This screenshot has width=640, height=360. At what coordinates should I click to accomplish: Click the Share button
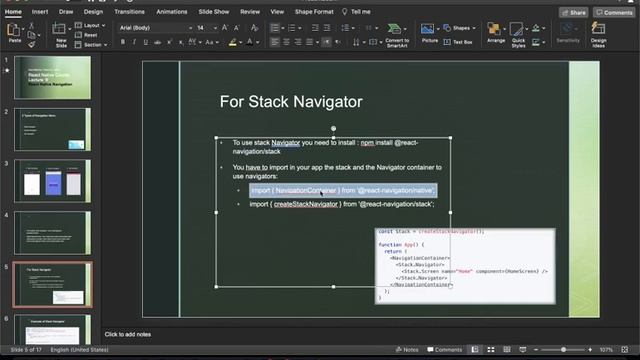(573, 13)
